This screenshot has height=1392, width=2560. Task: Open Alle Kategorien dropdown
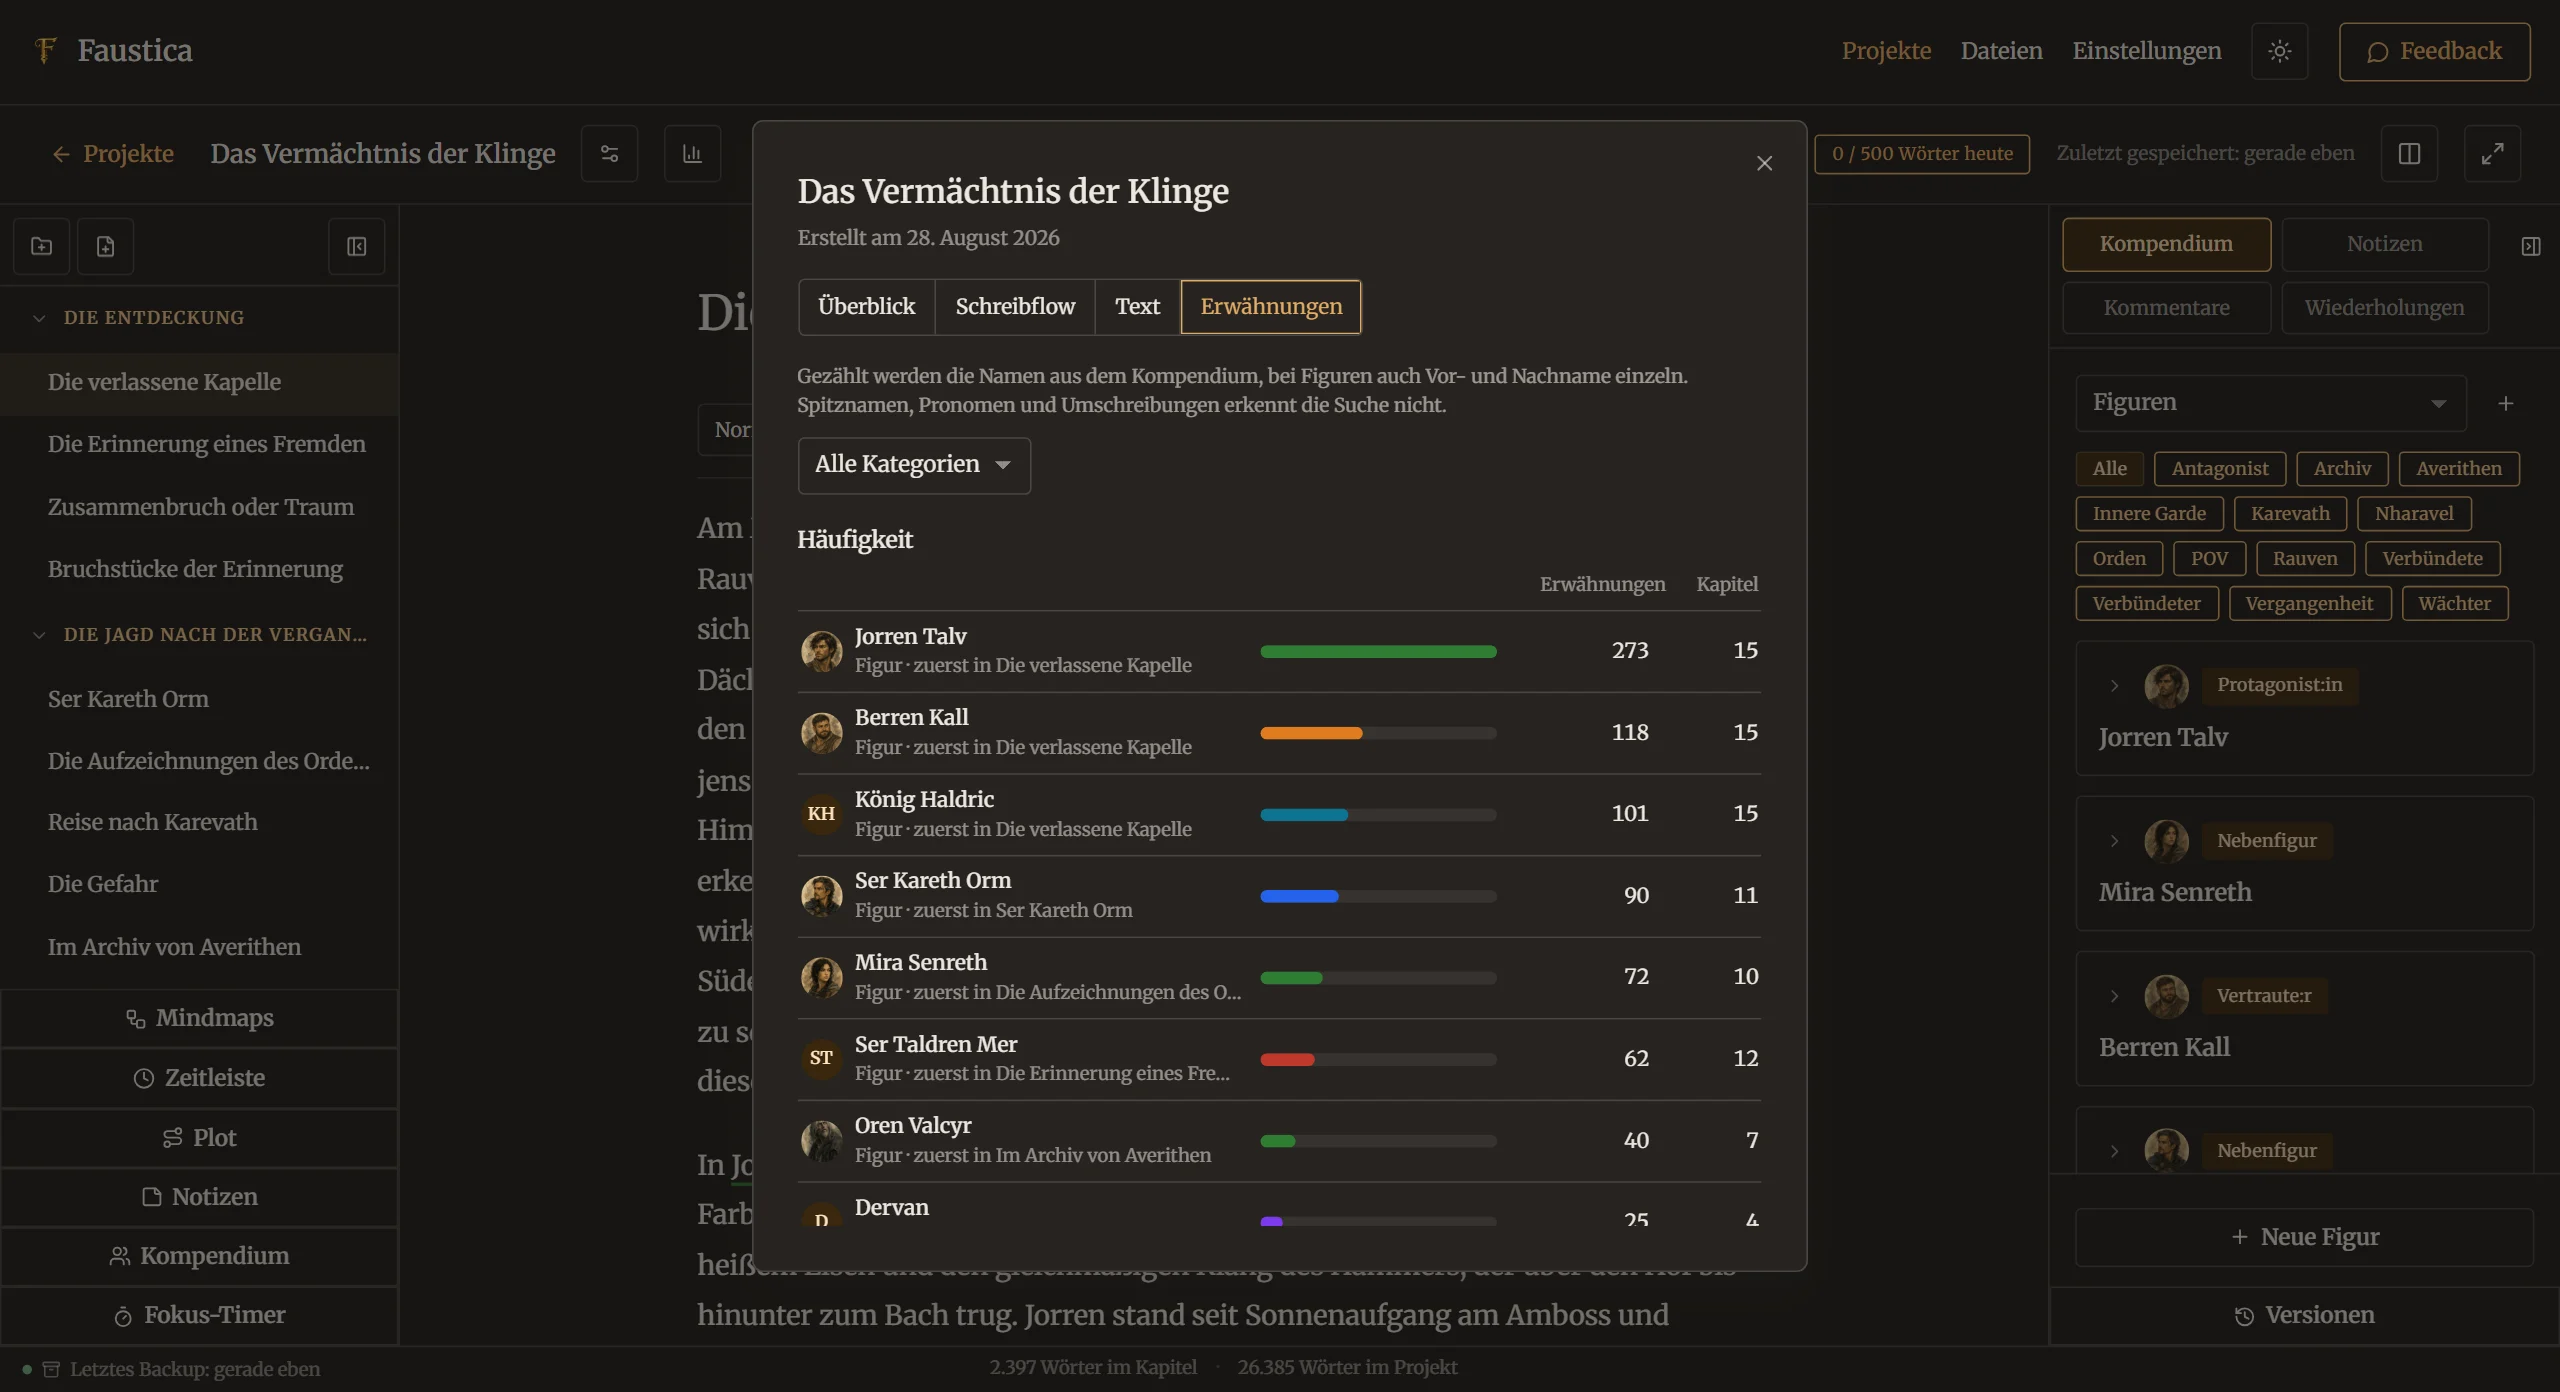914,465
